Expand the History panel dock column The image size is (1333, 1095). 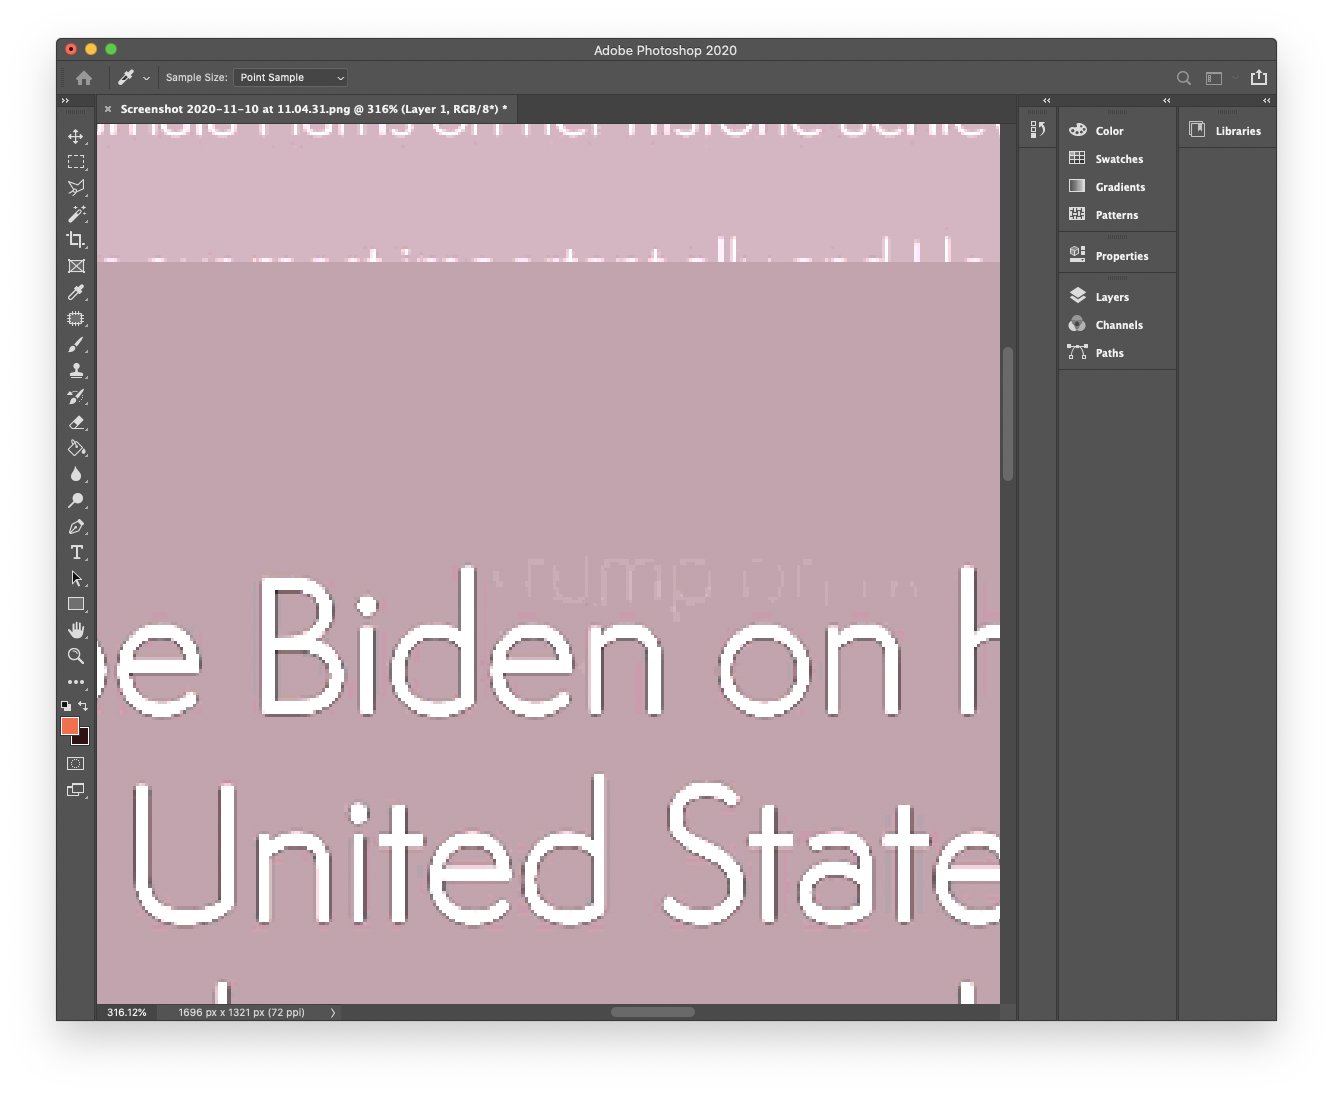[1047, 100]
